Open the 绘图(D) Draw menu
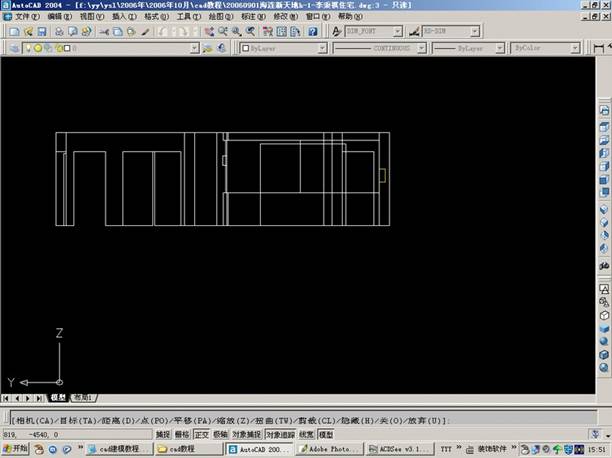The width and height of the screenshot is (612, 458). click(x=220, y=17)
